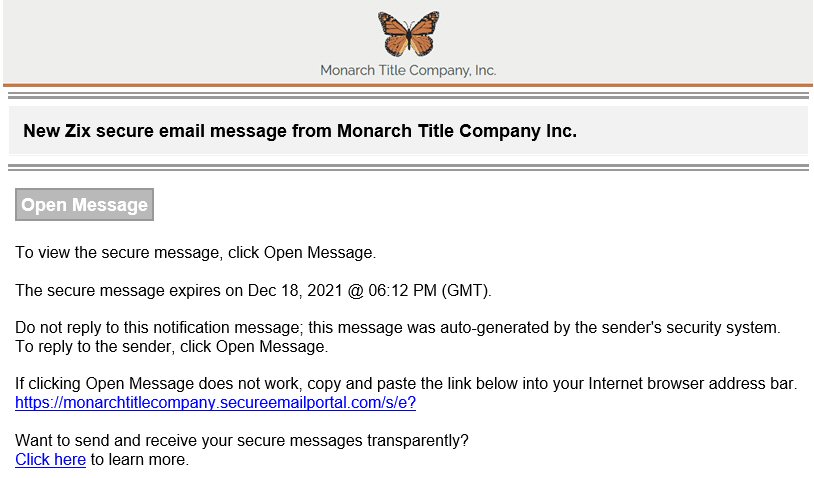Image resolution: width=814 pixels, height=478 pixels.
Task: Click the 'Want to send and receive' line
Action: pos(242,441)
